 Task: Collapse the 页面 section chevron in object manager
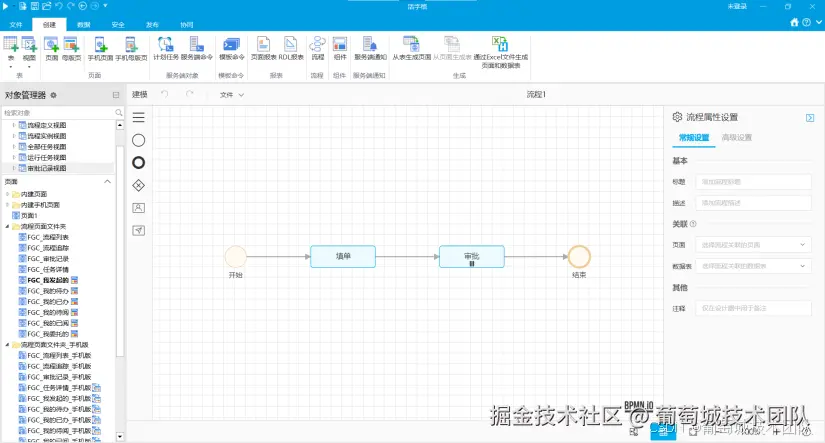[x=107, y=182]
